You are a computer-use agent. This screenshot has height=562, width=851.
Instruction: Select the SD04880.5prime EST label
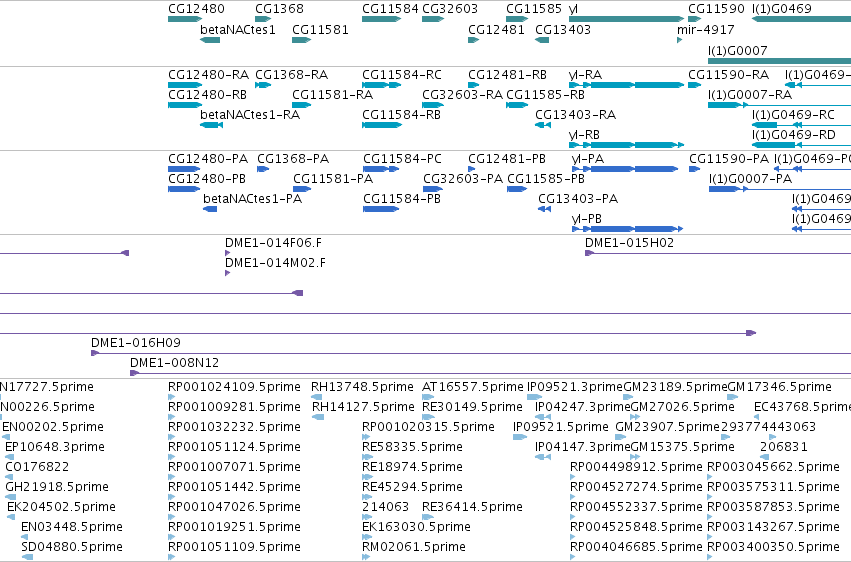(x=72, y=546)
